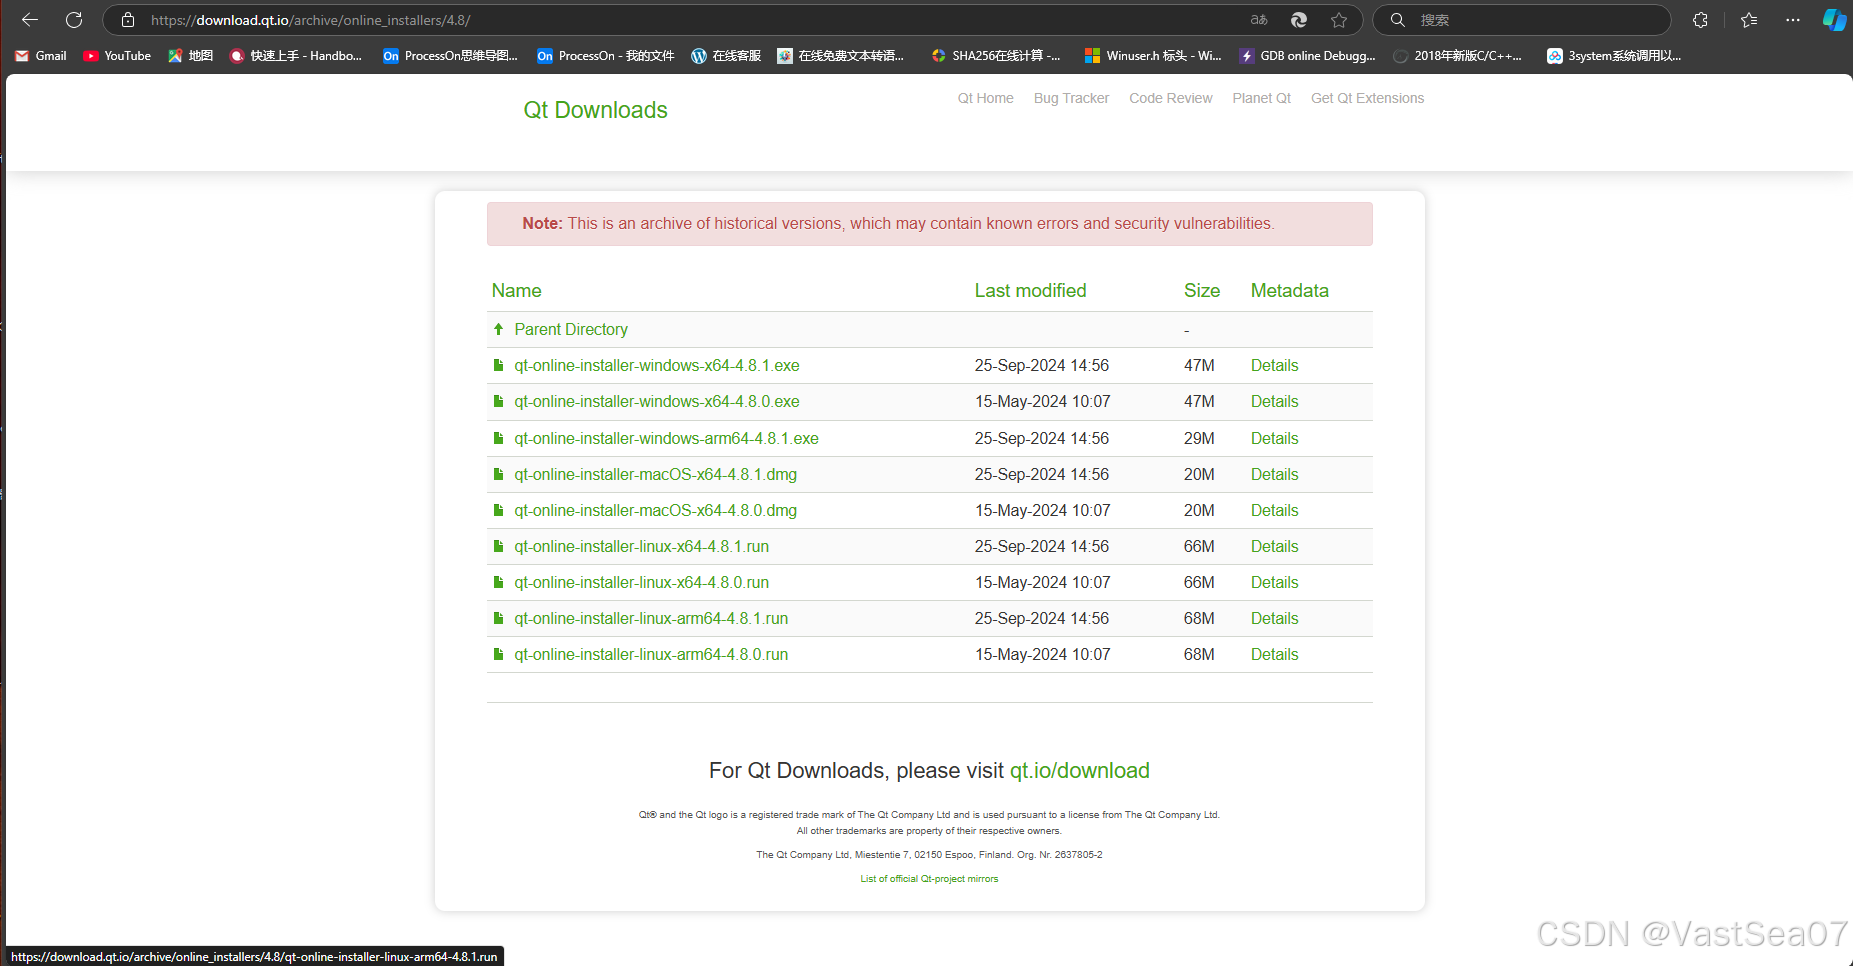Go to Parent Directory
Screen dimensions: 1853x966
[571, 329]
